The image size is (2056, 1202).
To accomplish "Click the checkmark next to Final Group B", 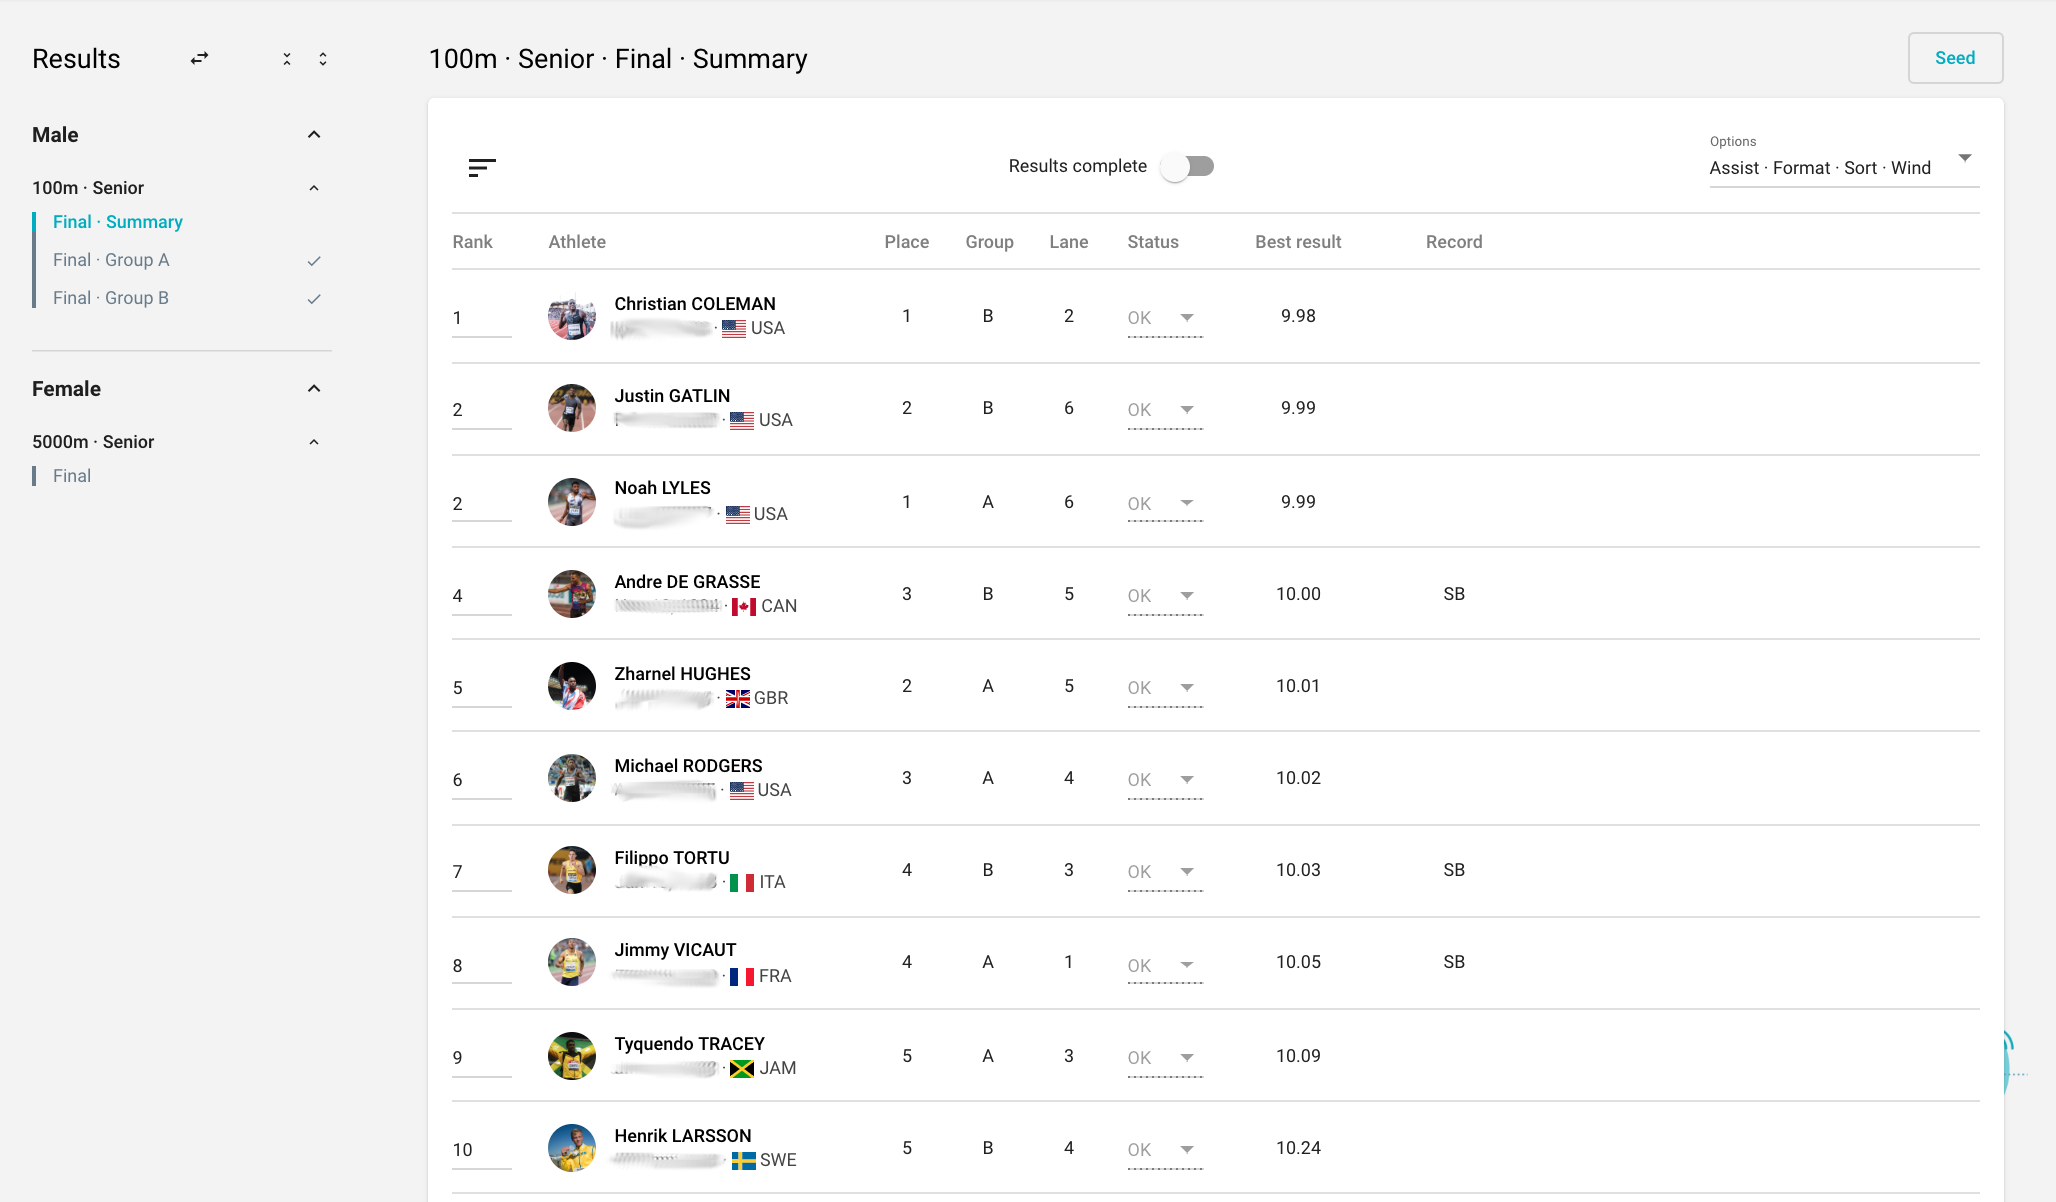I will tap(314, 299).
